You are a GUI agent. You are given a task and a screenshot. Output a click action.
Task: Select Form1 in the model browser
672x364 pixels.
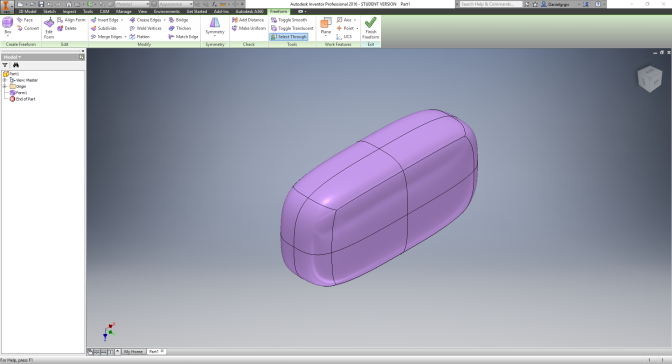[x=18, y=93]
